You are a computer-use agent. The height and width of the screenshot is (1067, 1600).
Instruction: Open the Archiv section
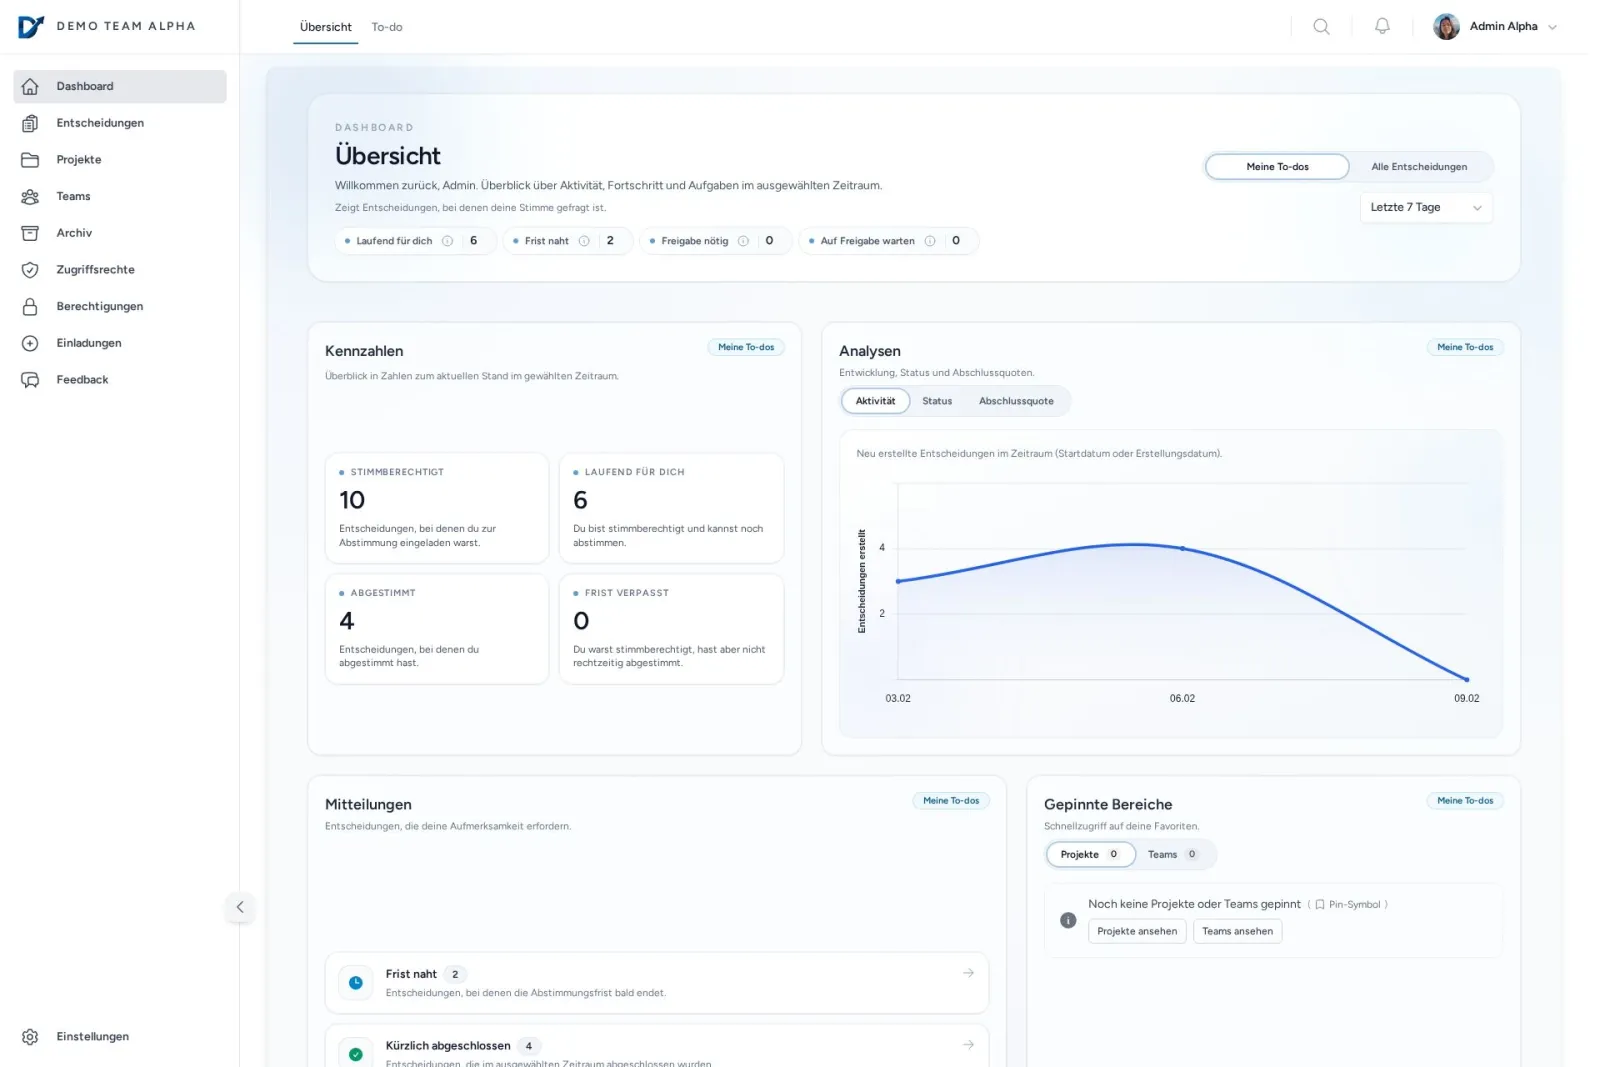[x=73, y=232]
